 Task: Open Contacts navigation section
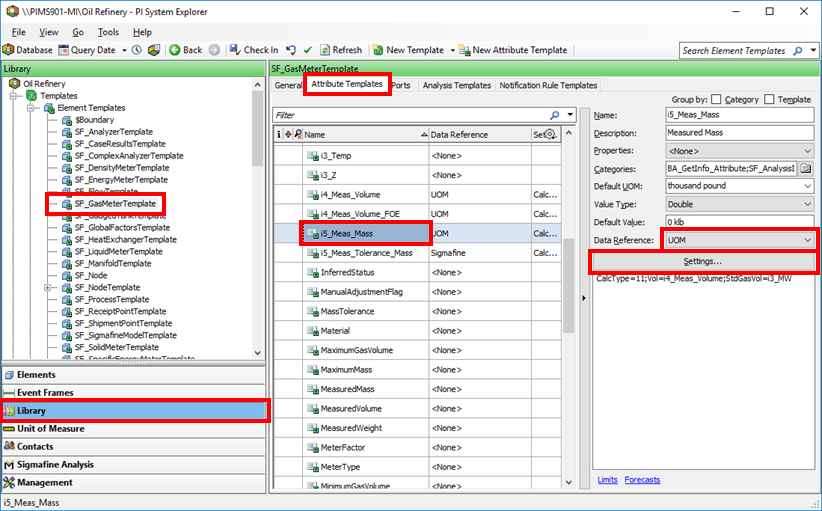(134, 447)
